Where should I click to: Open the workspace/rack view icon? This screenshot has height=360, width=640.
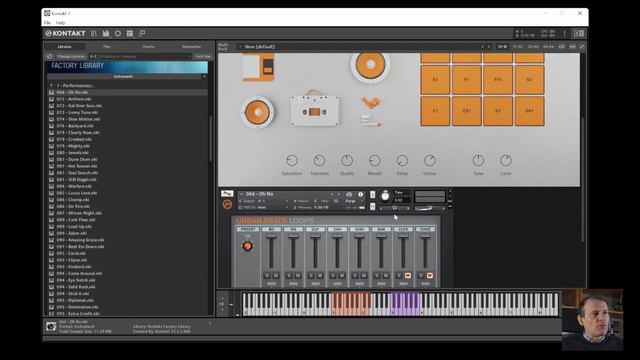[130, 33]
